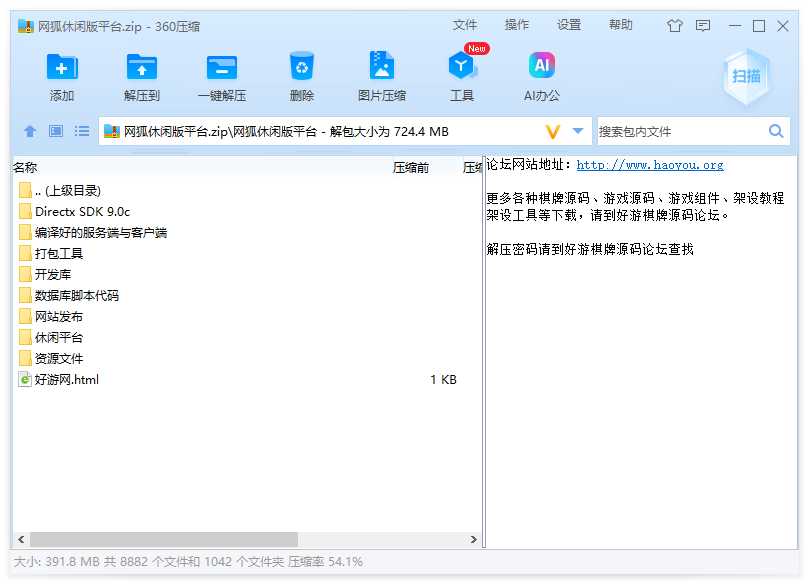Click the 1 KB size value
The width and height of the screenshot is (809, 584).
[443, 380]
